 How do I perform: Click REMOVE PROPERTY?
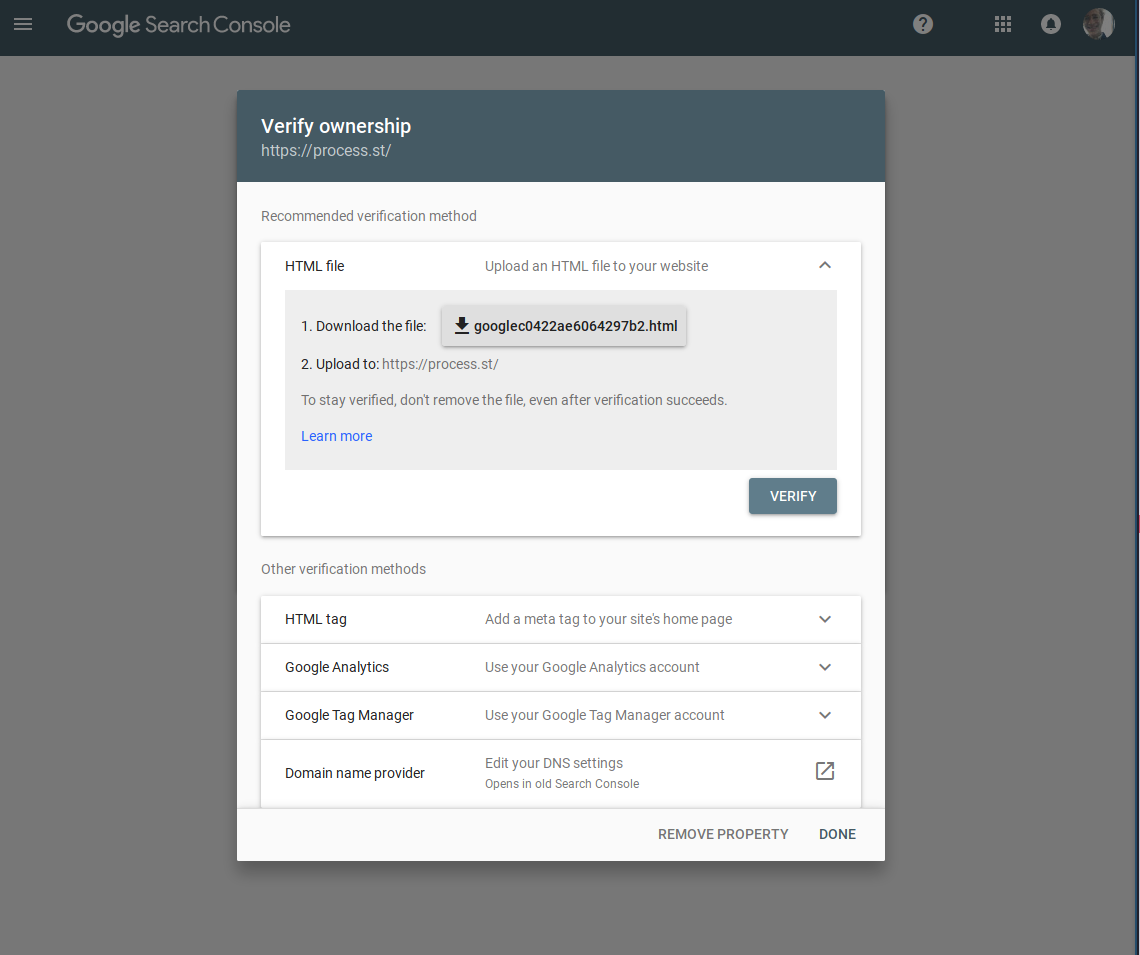click(723, 834)
